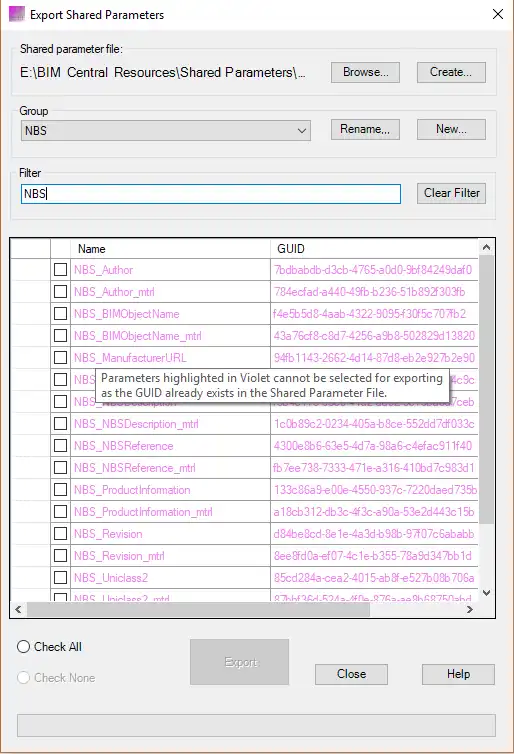Screen dimensions: 514x754
Task: Click into the Filter text field
Action: (x=211, y=194)
